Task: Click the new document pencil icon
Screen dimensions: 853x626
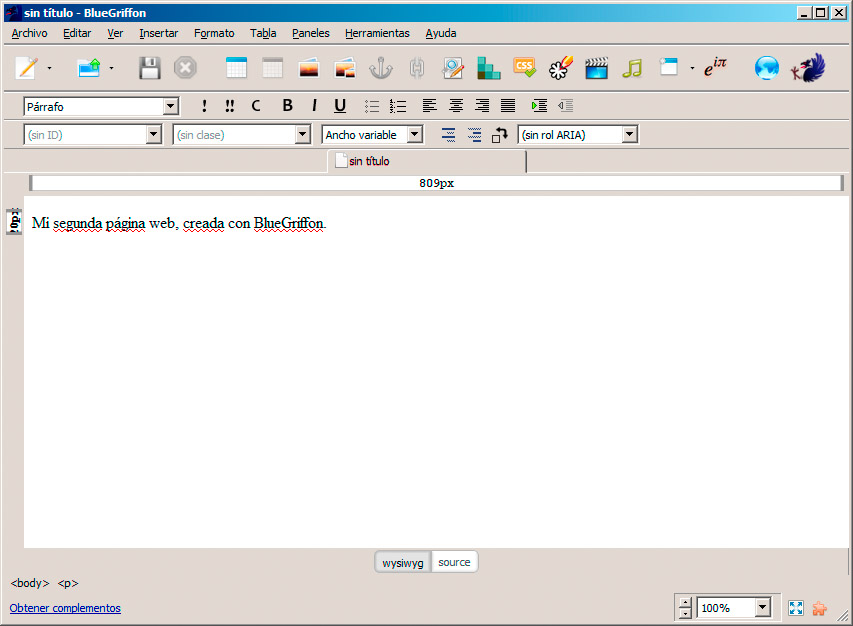Action: (27, 68)
